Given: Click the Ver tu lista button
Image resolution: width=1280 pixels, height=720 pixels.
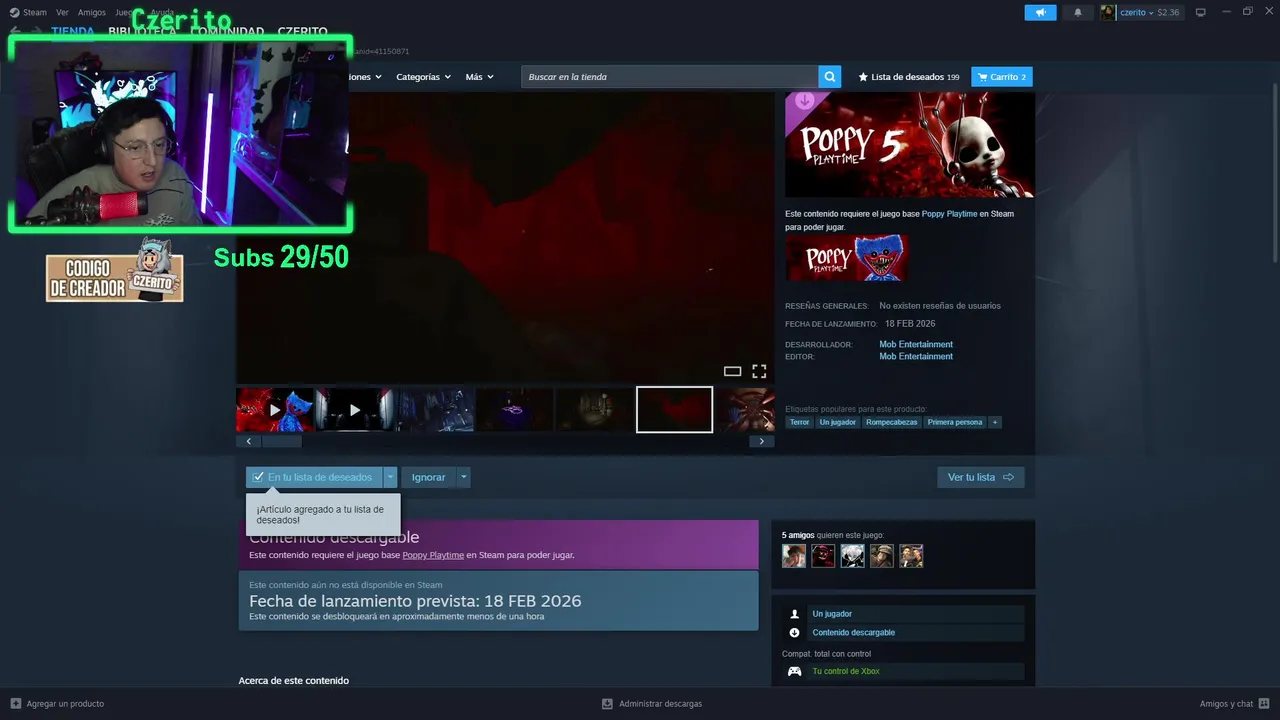Looking at the screenshot, I should (x=981, y=477).
